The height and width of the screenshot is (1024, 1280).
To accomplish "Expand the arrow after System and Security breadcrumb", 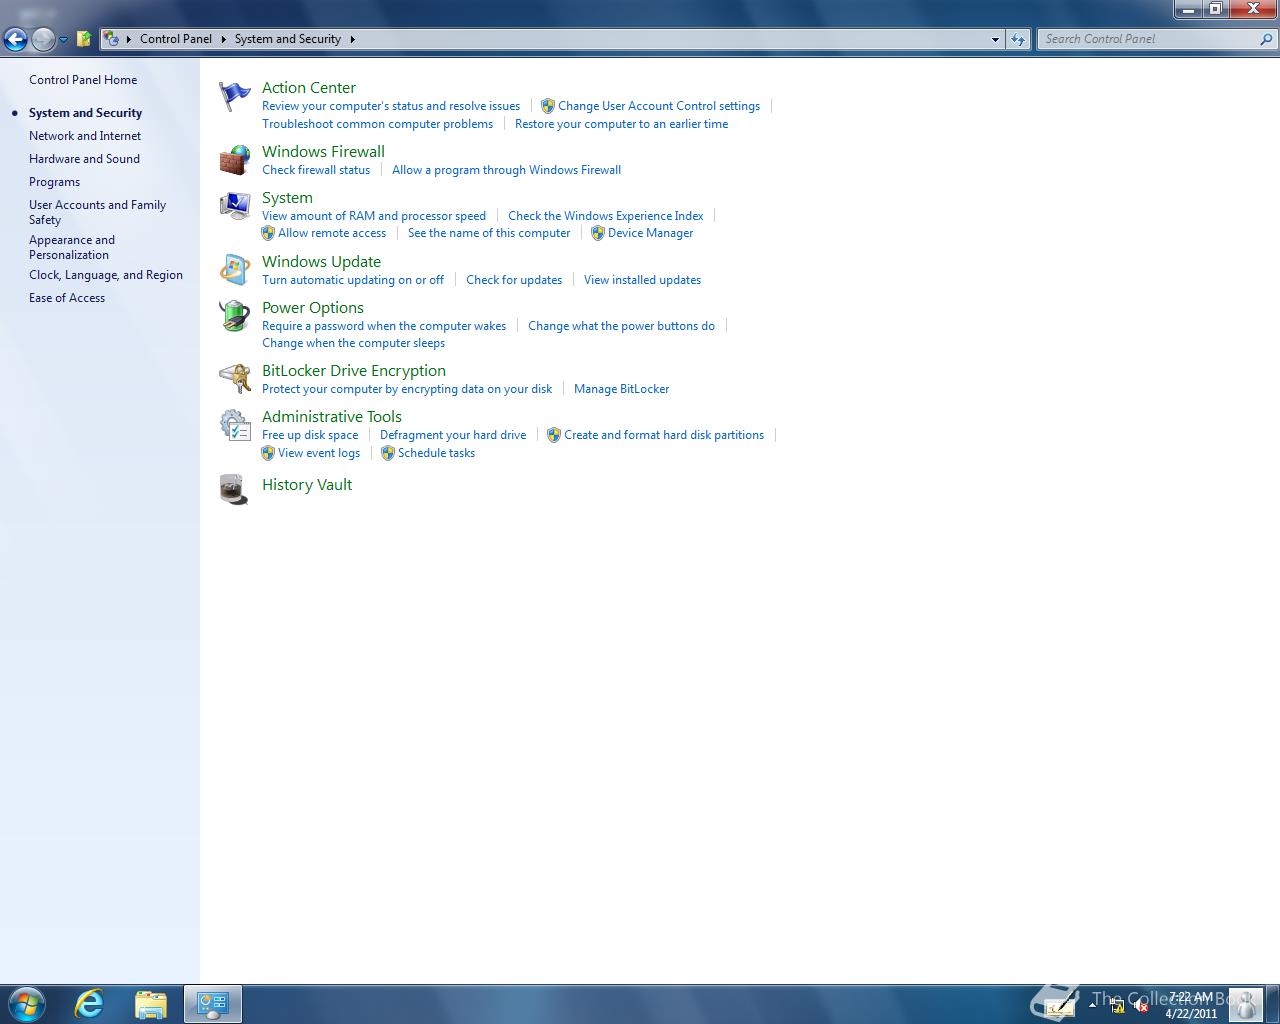I will coord(352,39).
